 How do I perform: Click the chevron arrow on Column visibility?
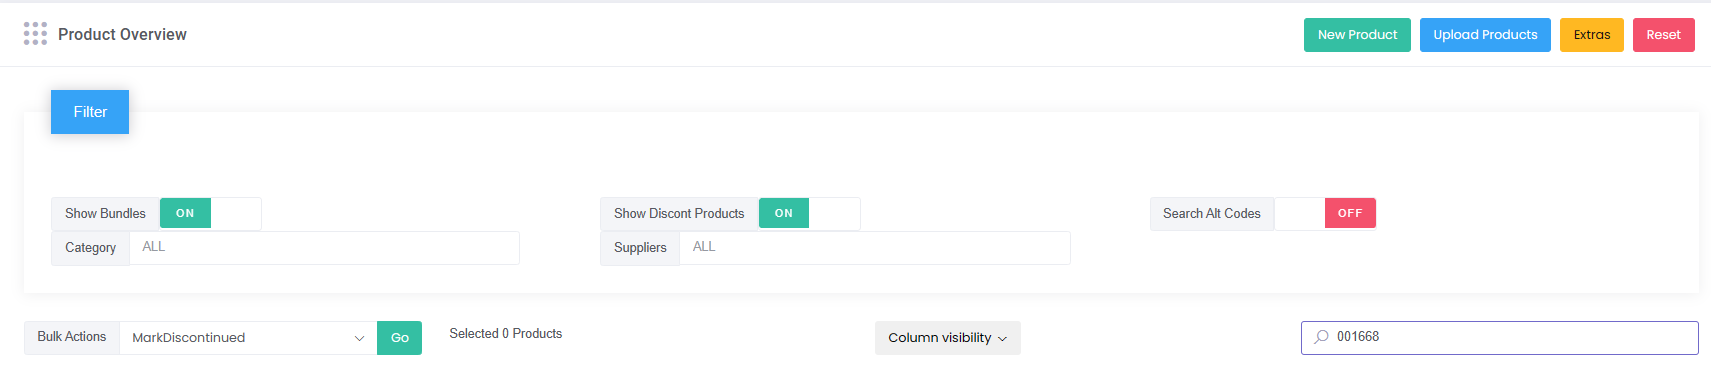[1002, 339]
